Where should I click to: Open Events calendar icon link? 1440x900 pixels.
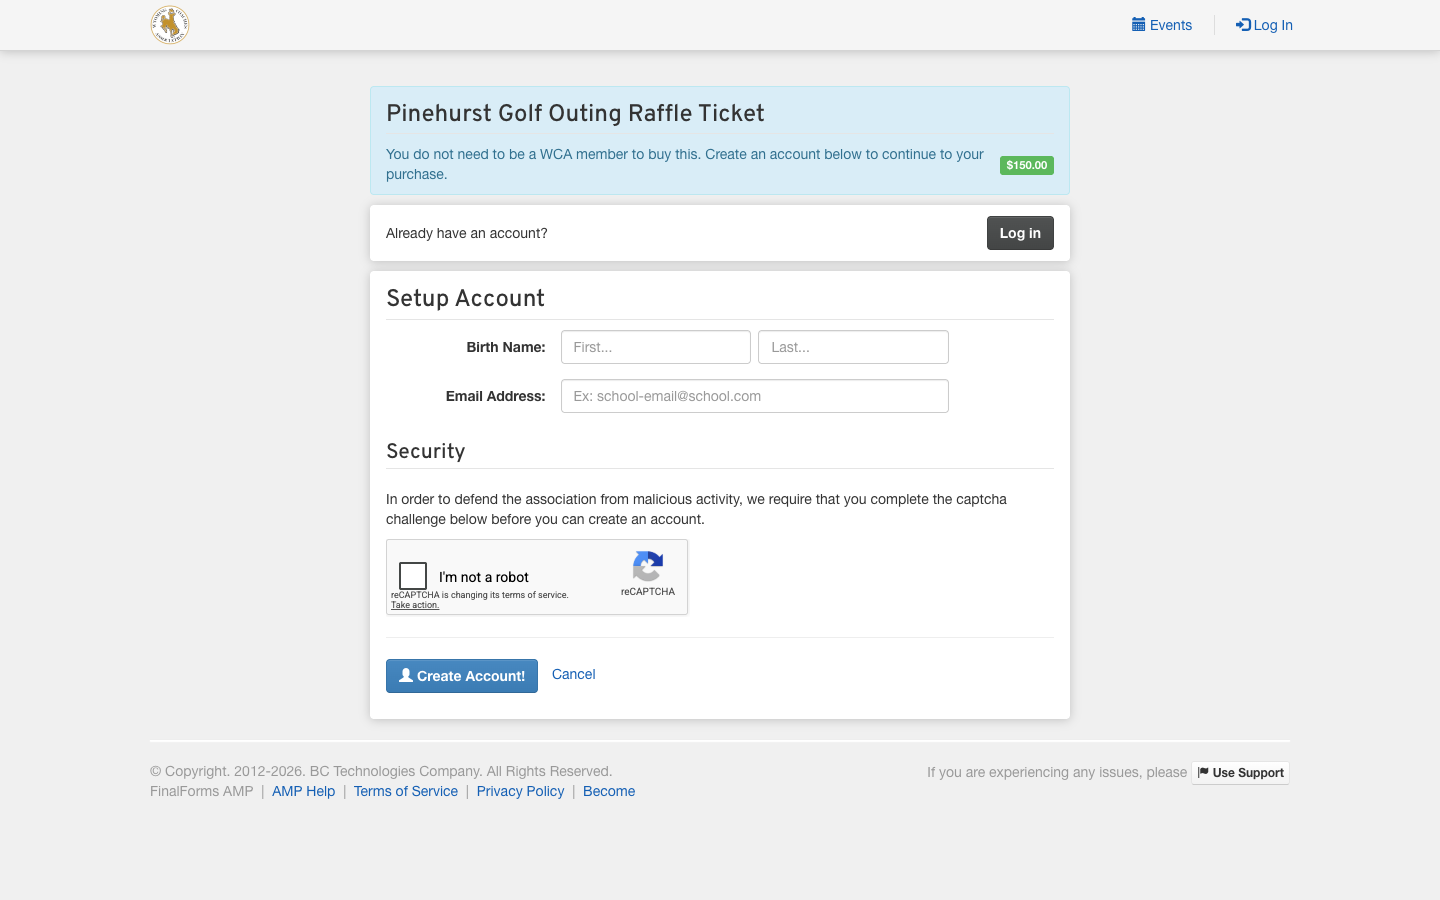[x=1138, y=25]
